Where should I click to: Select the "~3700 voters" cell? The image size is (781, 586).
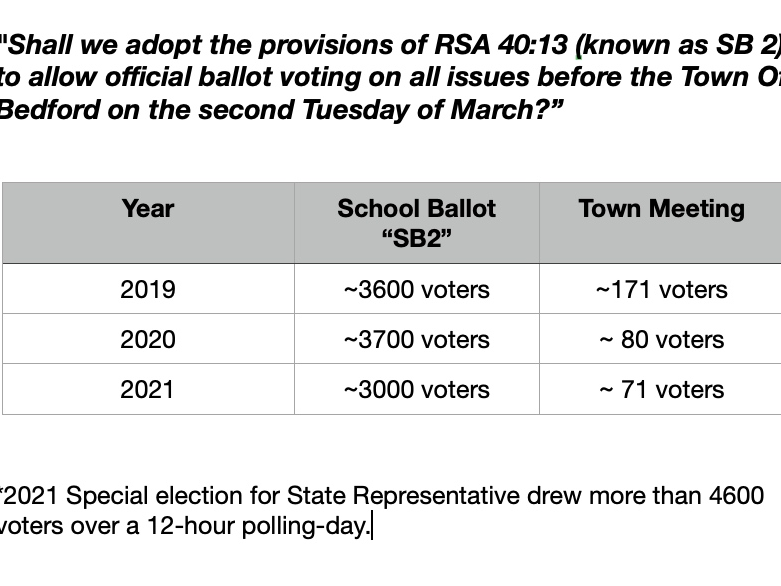pyautogui.click(x=416, y=340)
